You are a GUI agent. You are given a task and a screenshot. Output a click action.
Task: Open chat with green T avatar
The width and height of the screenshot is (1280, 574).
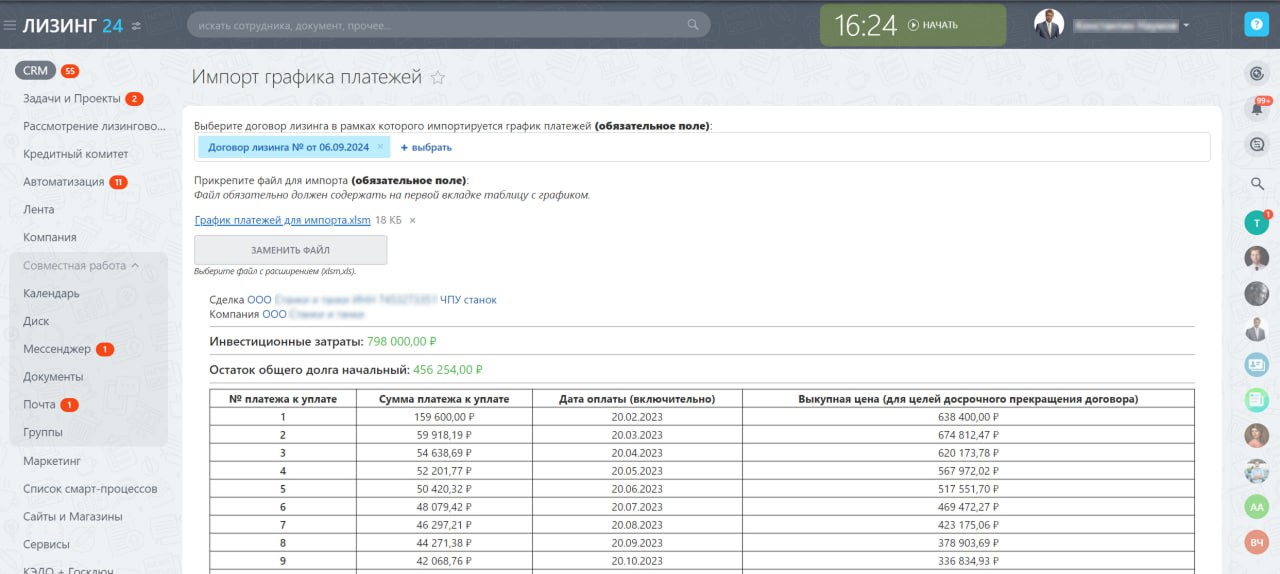click(x=1256, y=223)
